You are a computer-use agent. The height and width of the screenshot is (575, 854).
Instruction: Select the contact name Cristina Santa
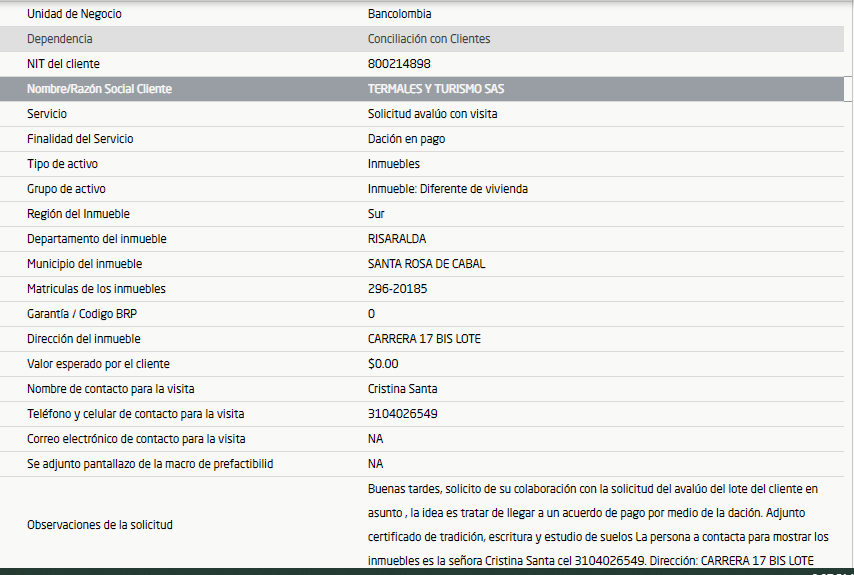(402, 389)
